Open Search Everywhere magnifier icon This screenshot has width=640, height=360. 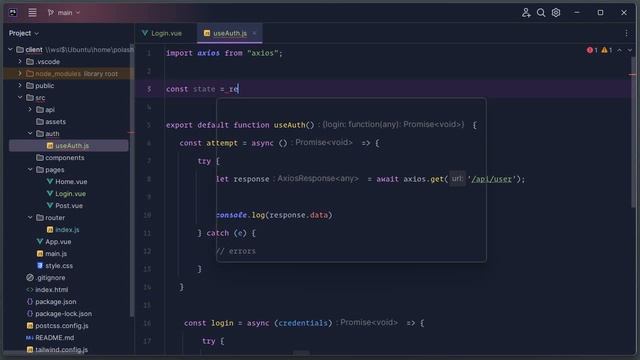pos(541,13)
